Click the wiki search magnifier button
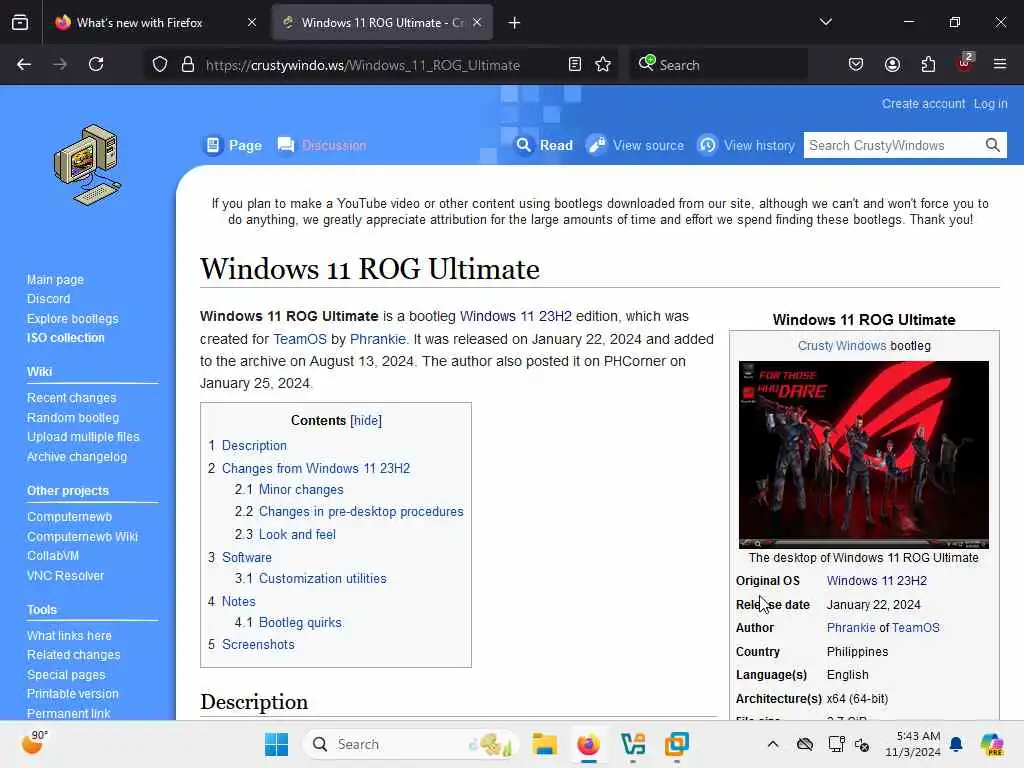 (x=993, y=145)
